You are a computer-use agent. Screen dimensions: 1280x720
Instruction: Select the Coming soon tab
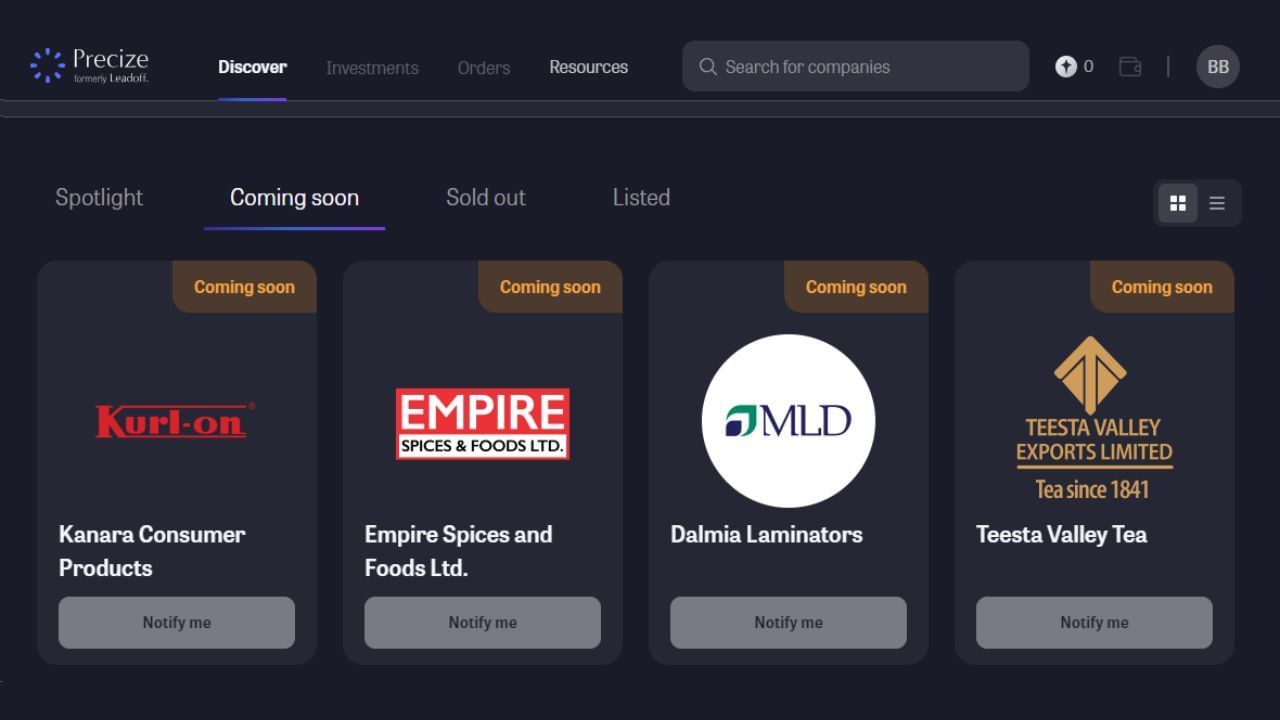click(294, 197)
